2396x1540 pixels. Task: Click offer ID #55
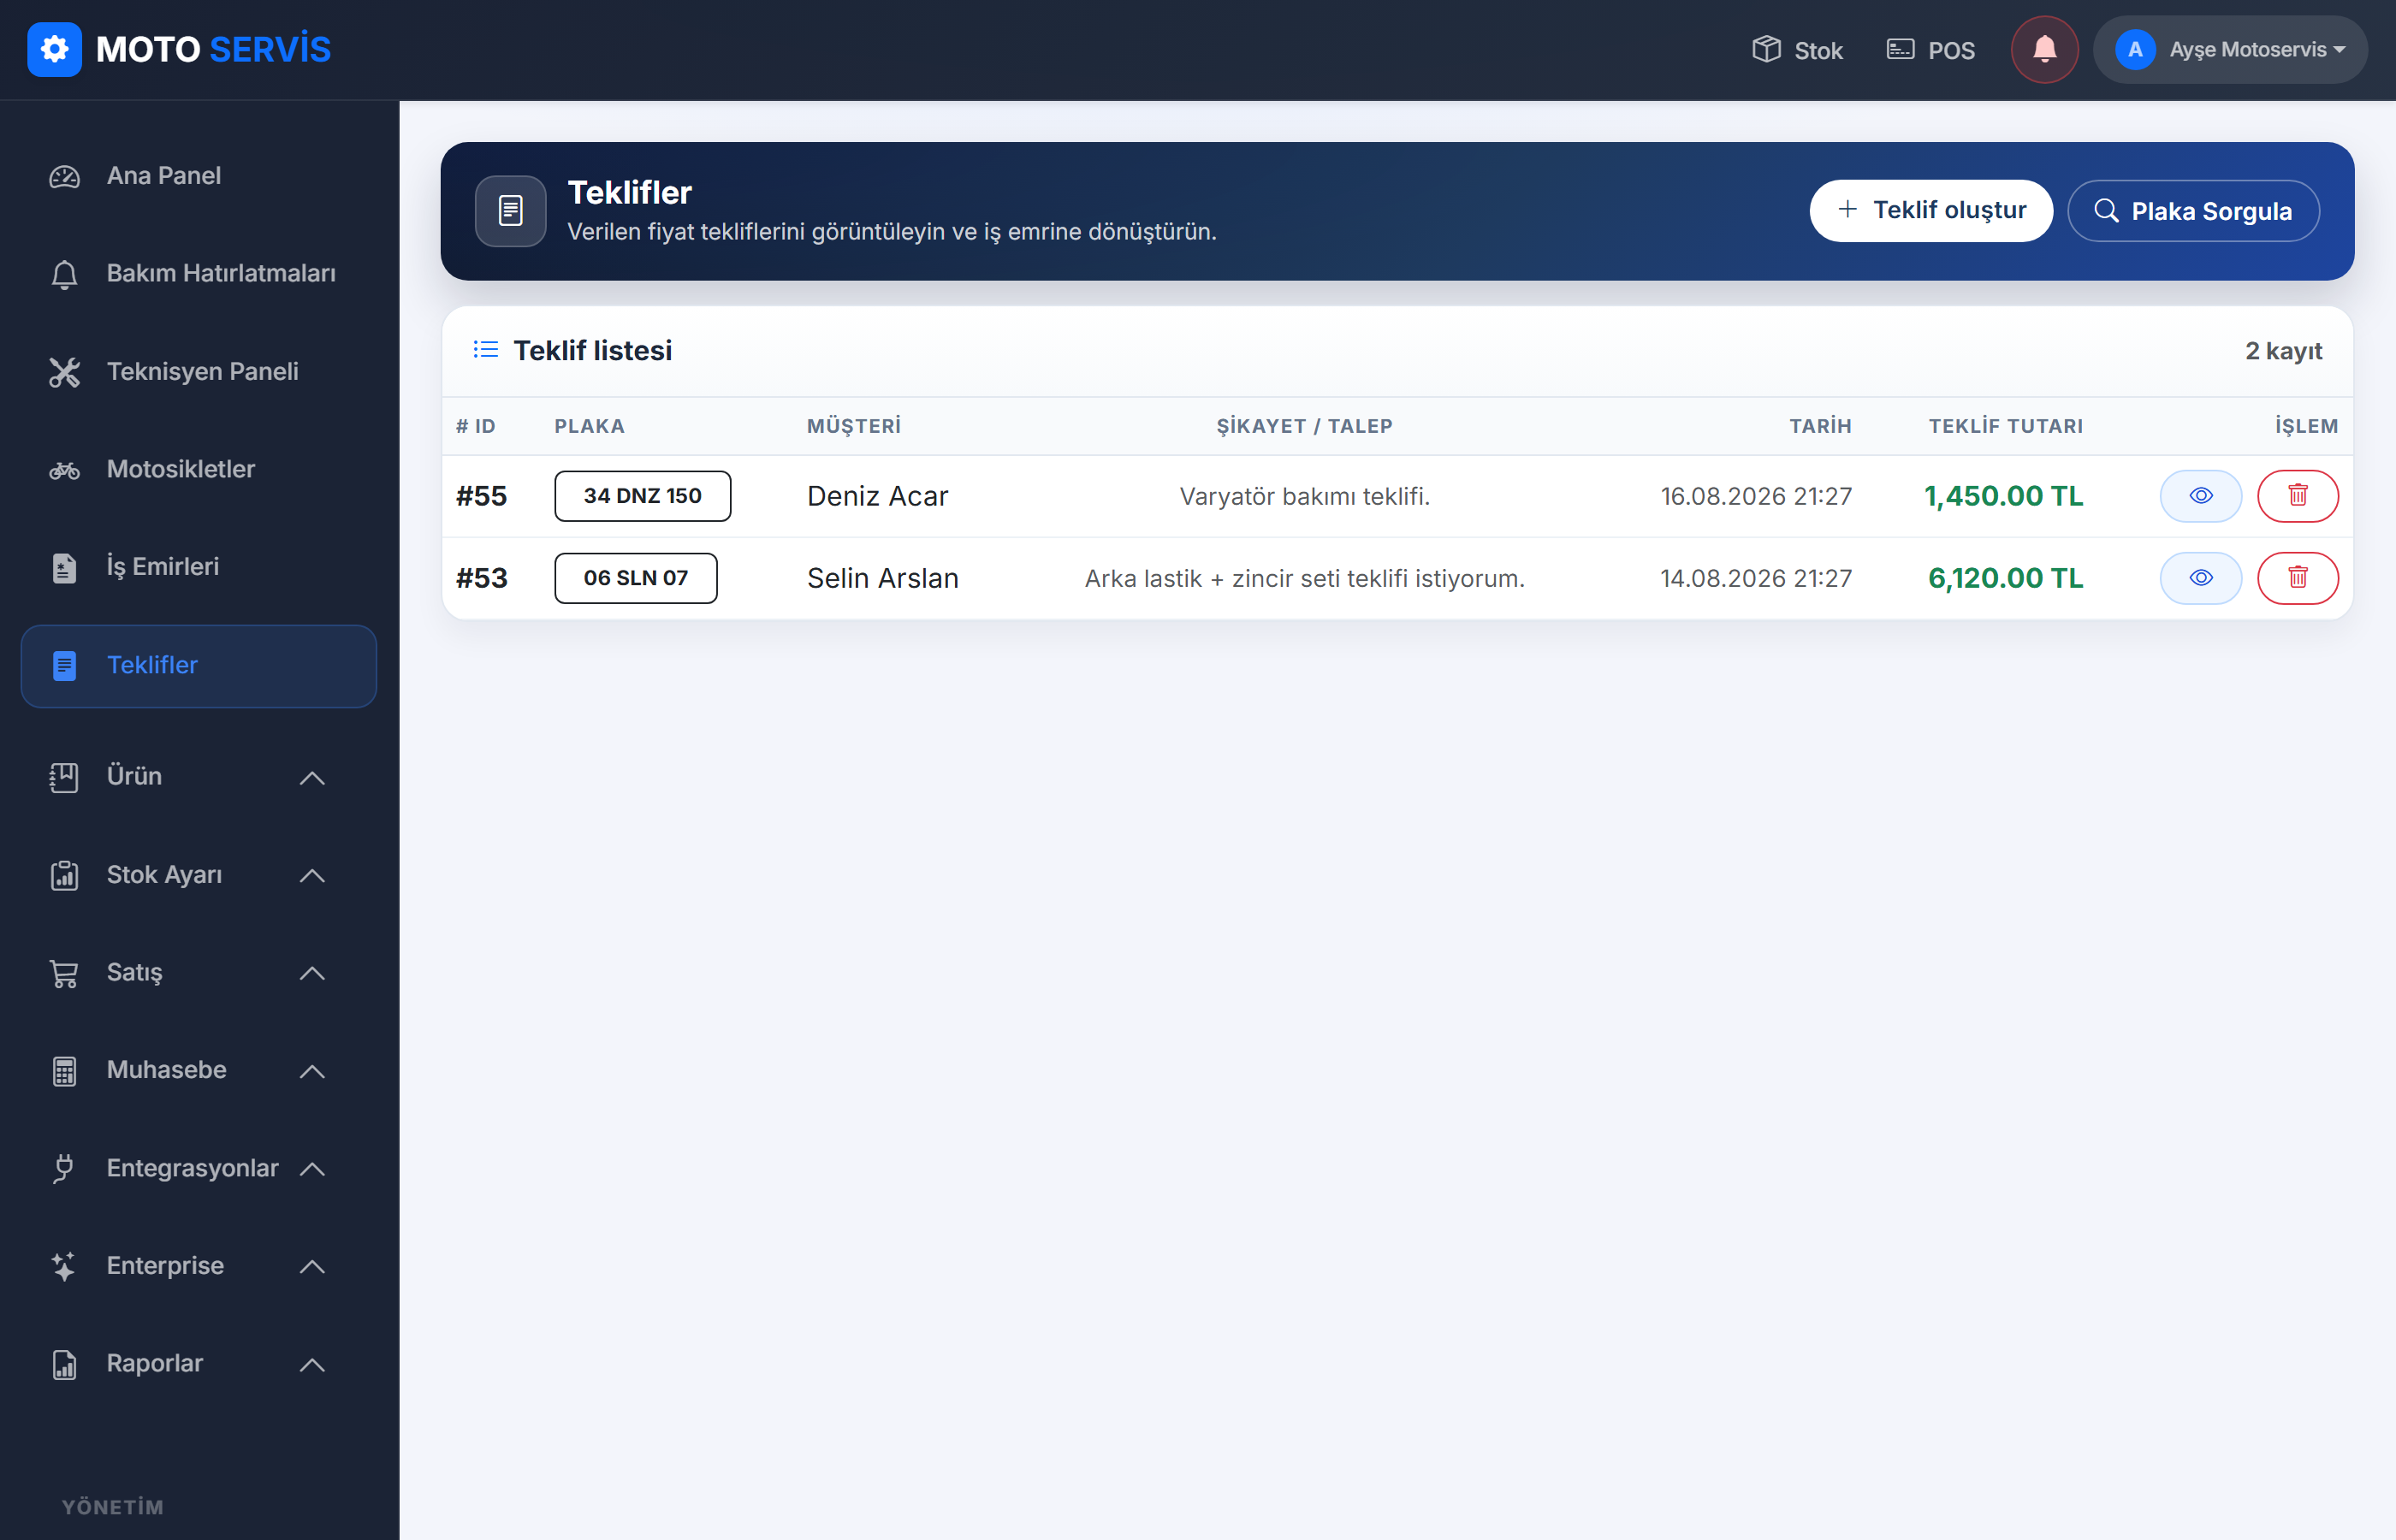tap(481, 496)
